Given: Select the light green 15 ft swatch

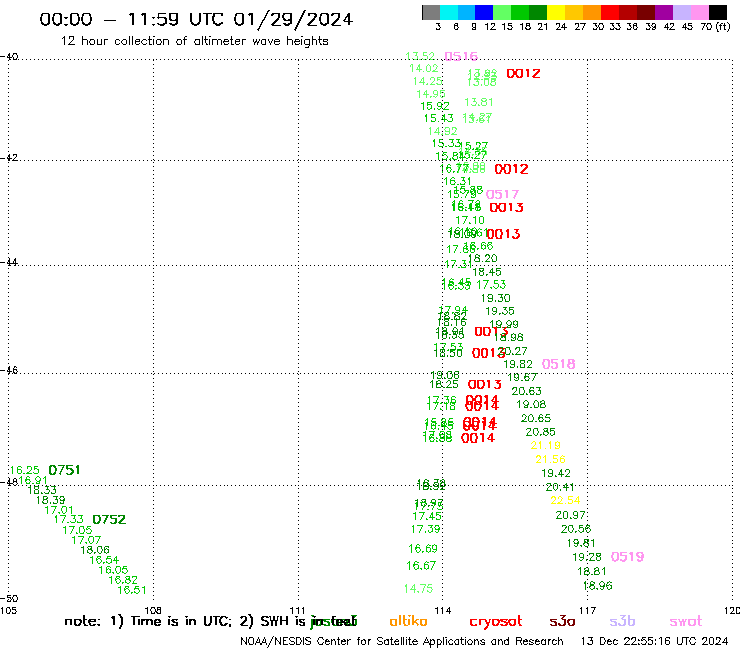Looking at the screenshot, I should click(x=502, y=13).
